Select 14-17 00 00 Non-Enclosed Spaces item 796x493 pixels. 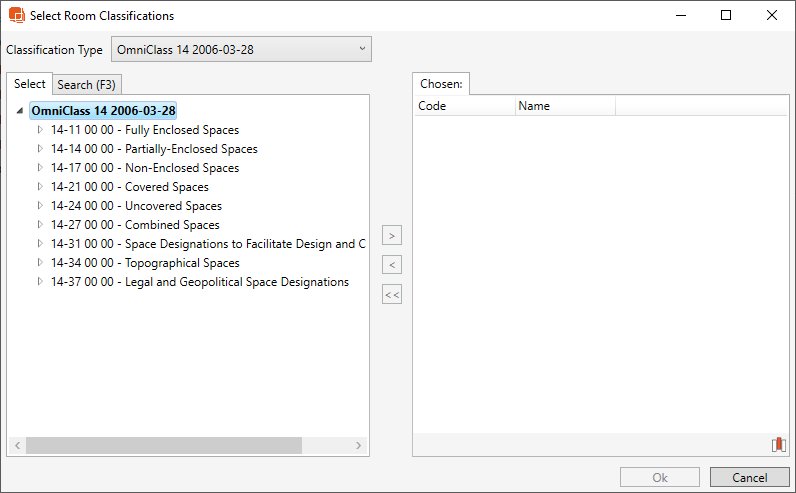tap(145, 168)
